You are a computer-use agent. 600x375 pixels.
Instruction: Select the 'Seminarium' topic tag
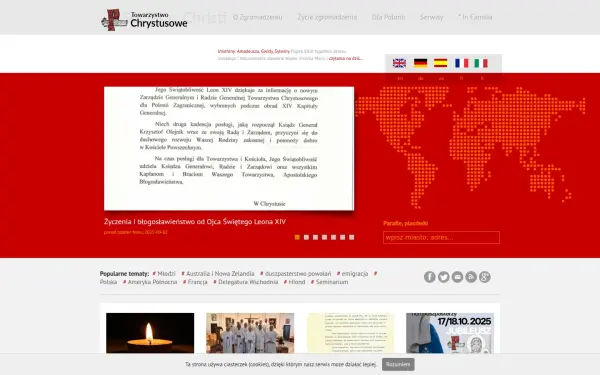[x=329, y=282]
